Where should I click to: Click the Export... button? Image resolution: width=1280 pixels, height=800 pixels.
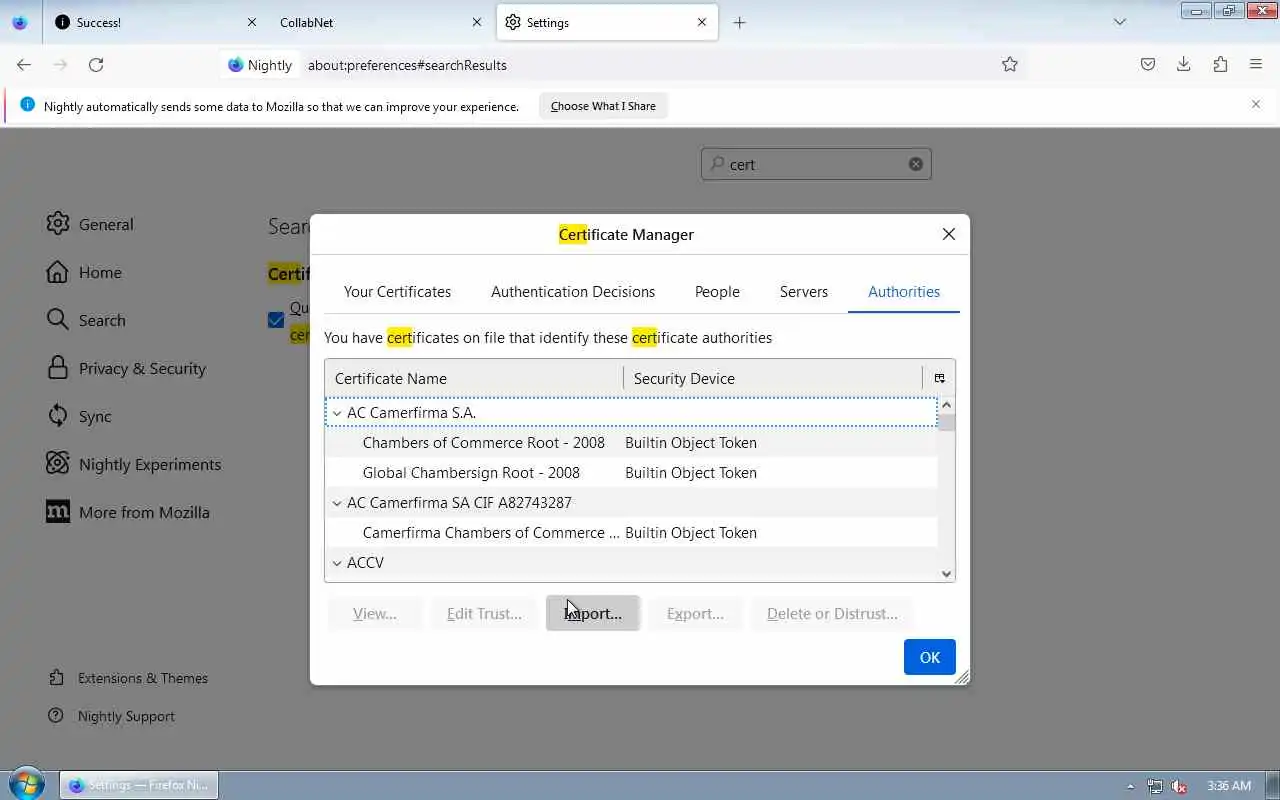[x=695, y=613]
